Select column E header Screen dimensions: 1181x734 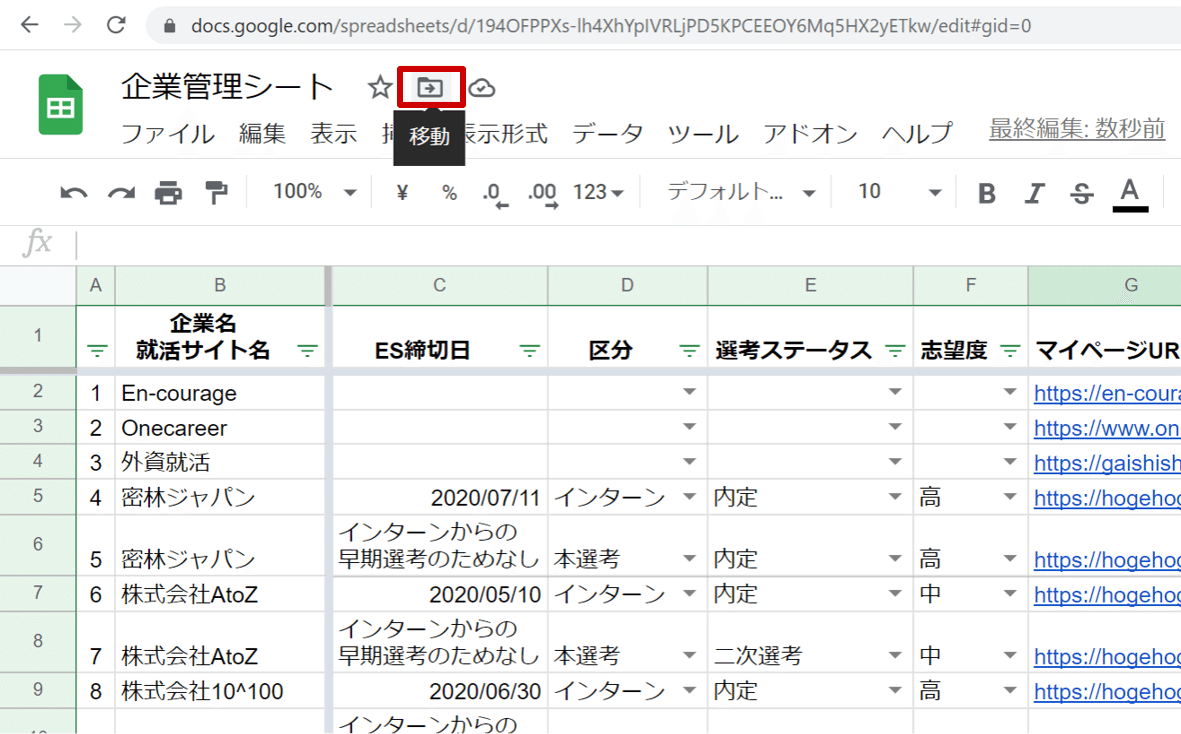coord(810,285)
